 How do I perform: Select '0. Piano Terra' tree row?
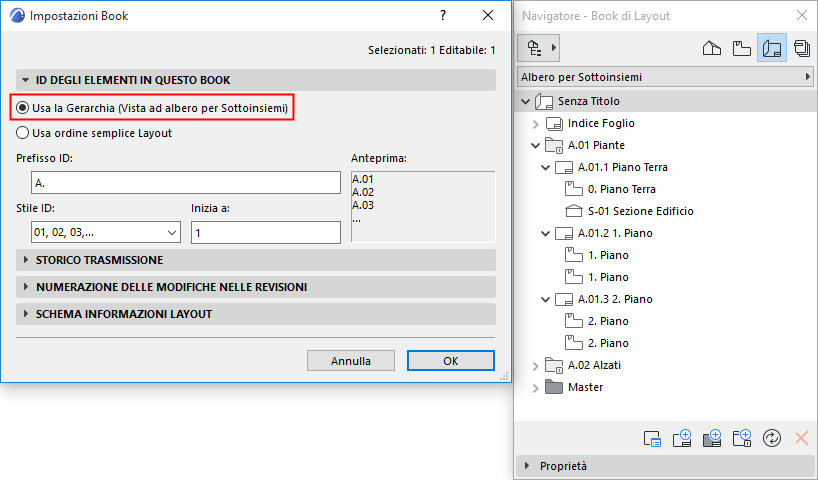point(622,189)
